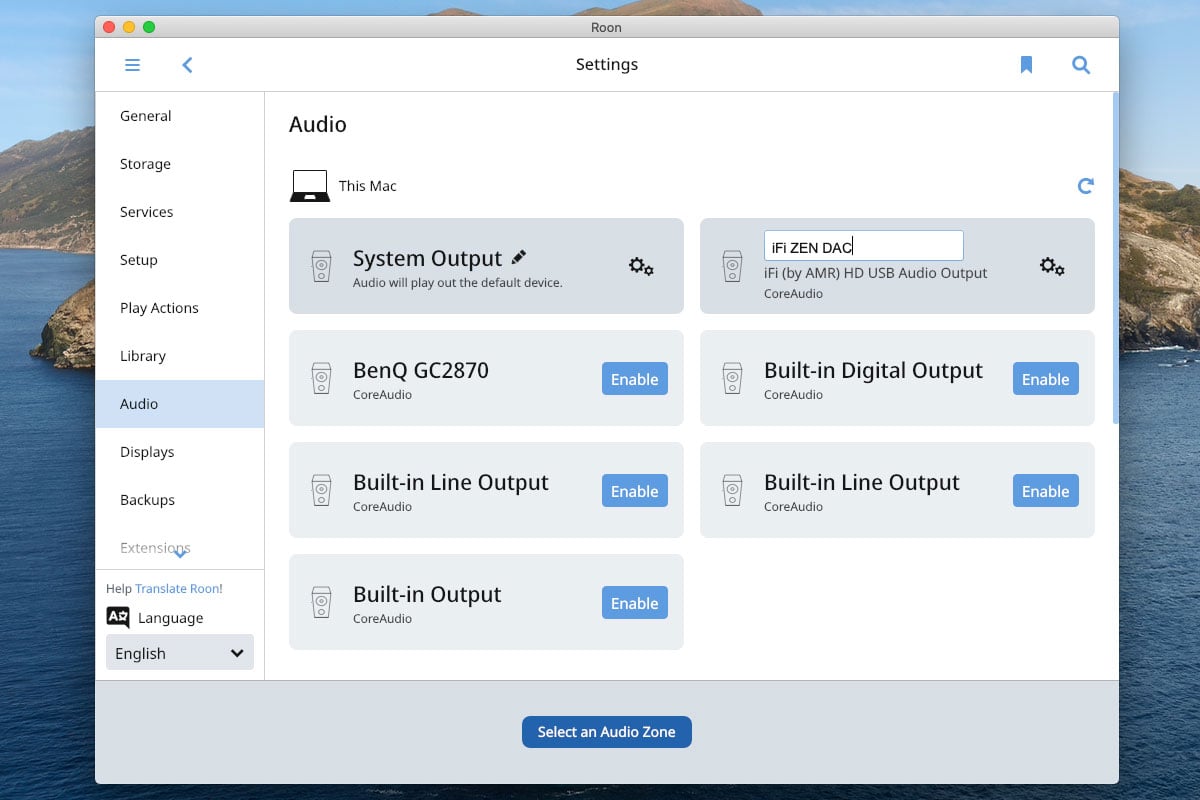Viewport: 1200px width, 800px height.
Task: Click the System Output speaker icon
Action: [321, 266]
